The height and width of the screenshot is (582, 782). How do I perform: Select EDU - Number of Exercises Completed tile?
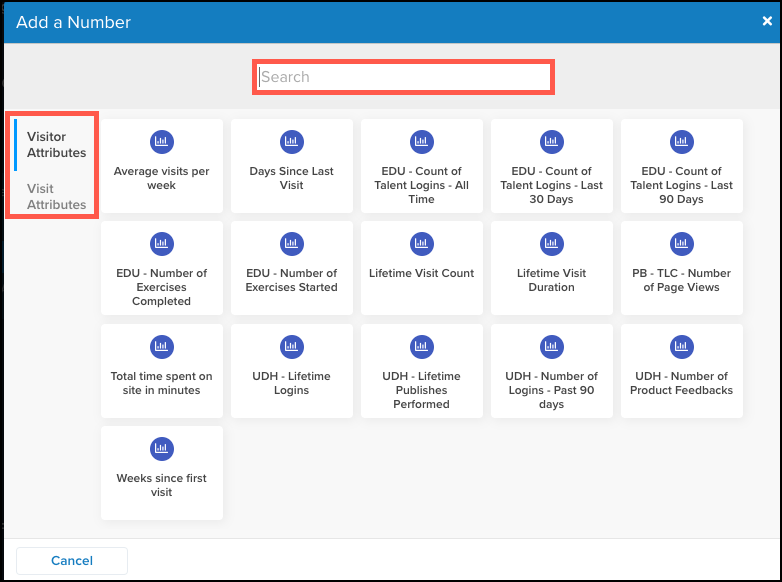pos(161,268)
